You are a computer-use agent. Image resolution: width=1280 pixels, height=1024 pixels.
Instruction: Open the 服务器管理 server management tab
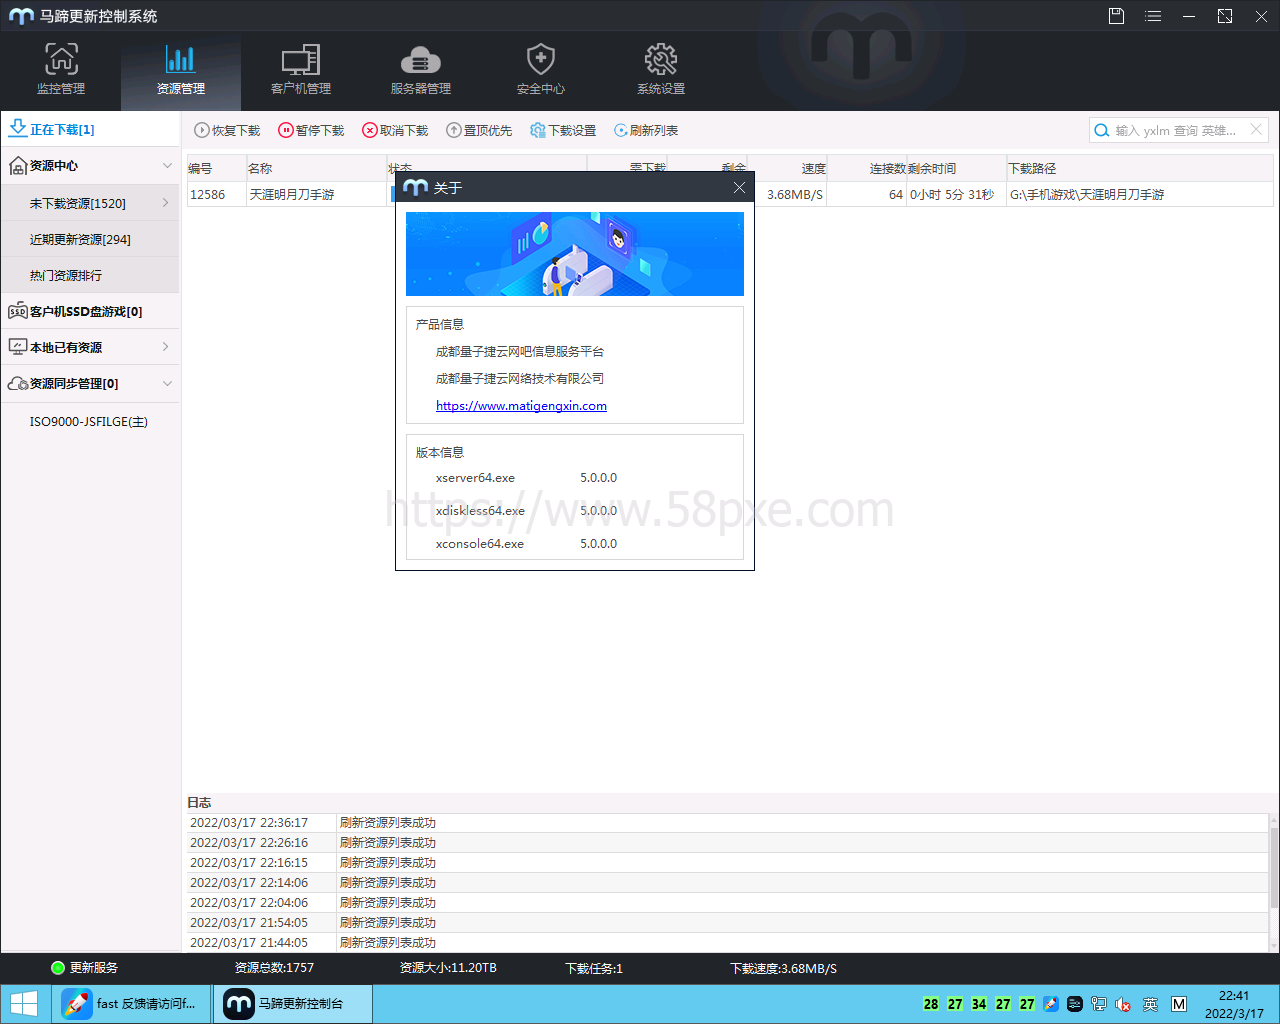tap(421, 70)
